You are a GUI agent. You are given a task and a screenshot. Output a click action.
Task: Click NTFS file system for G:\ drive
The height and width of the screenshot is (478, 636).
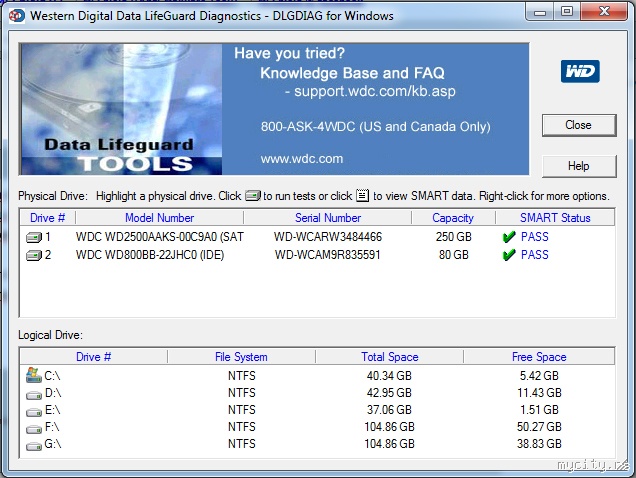tap(242, 444)
